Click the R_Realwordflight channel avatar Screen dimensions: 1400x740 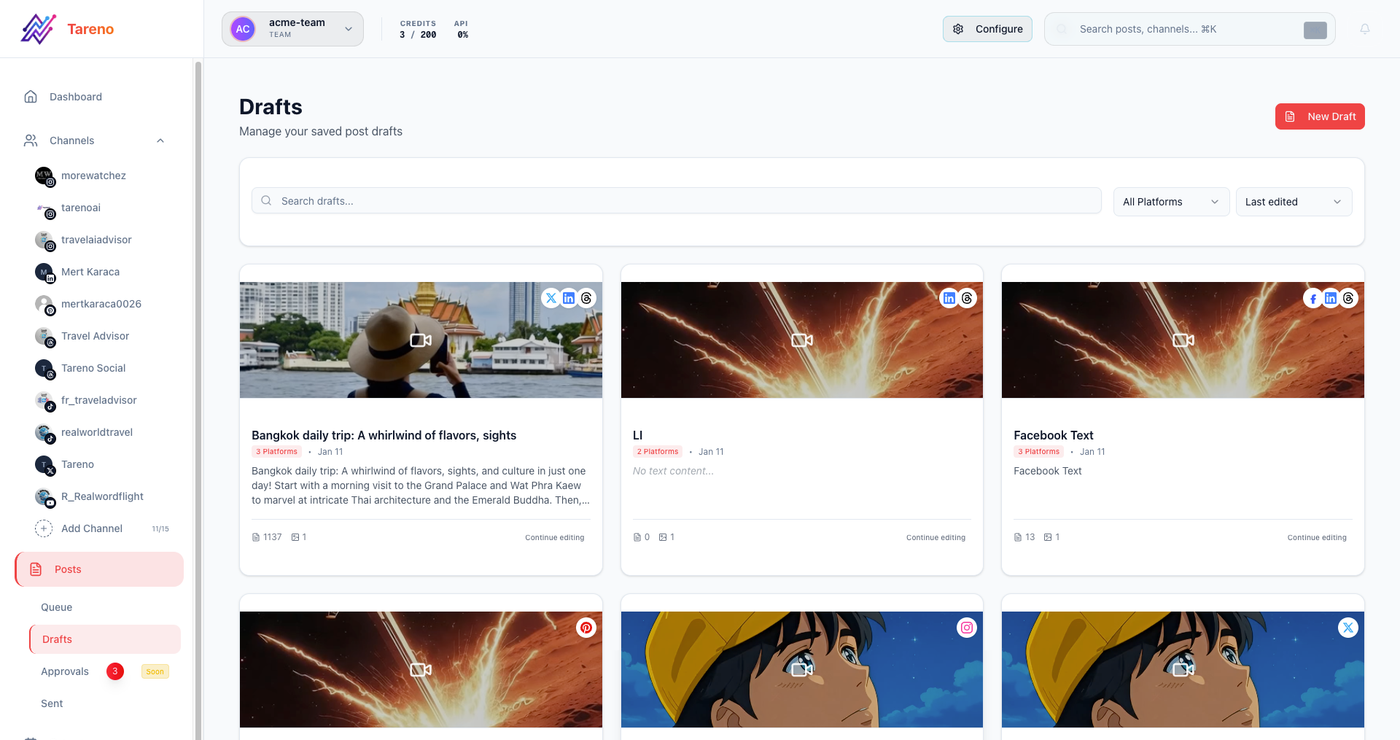(44, 496)
